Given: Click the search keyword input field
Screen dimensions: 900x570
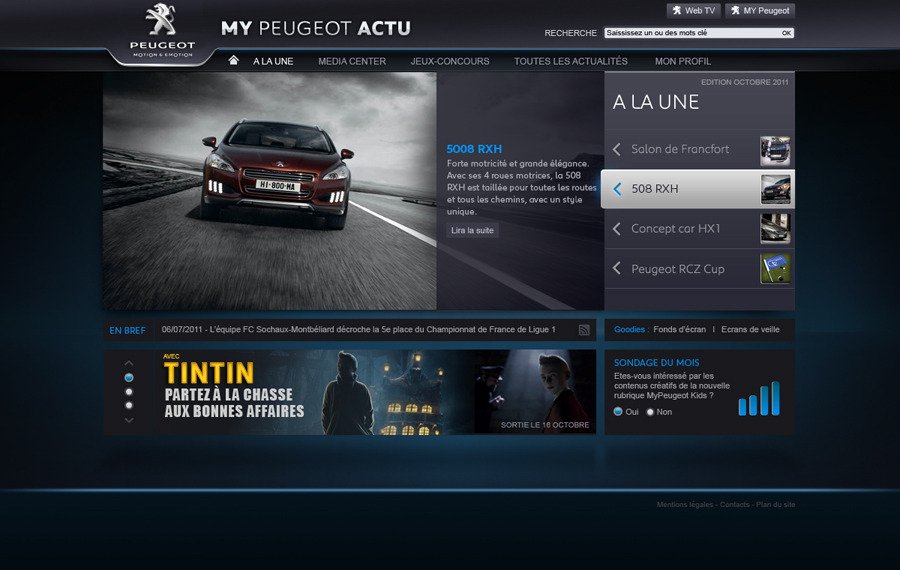Looking at the screenshot, I should [690, 33].
